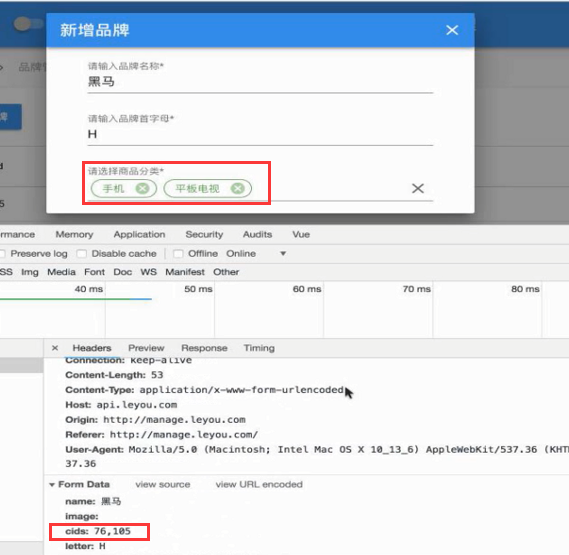Select the Origin header line
Screen dimensions: 569x555
pos(155,420)
